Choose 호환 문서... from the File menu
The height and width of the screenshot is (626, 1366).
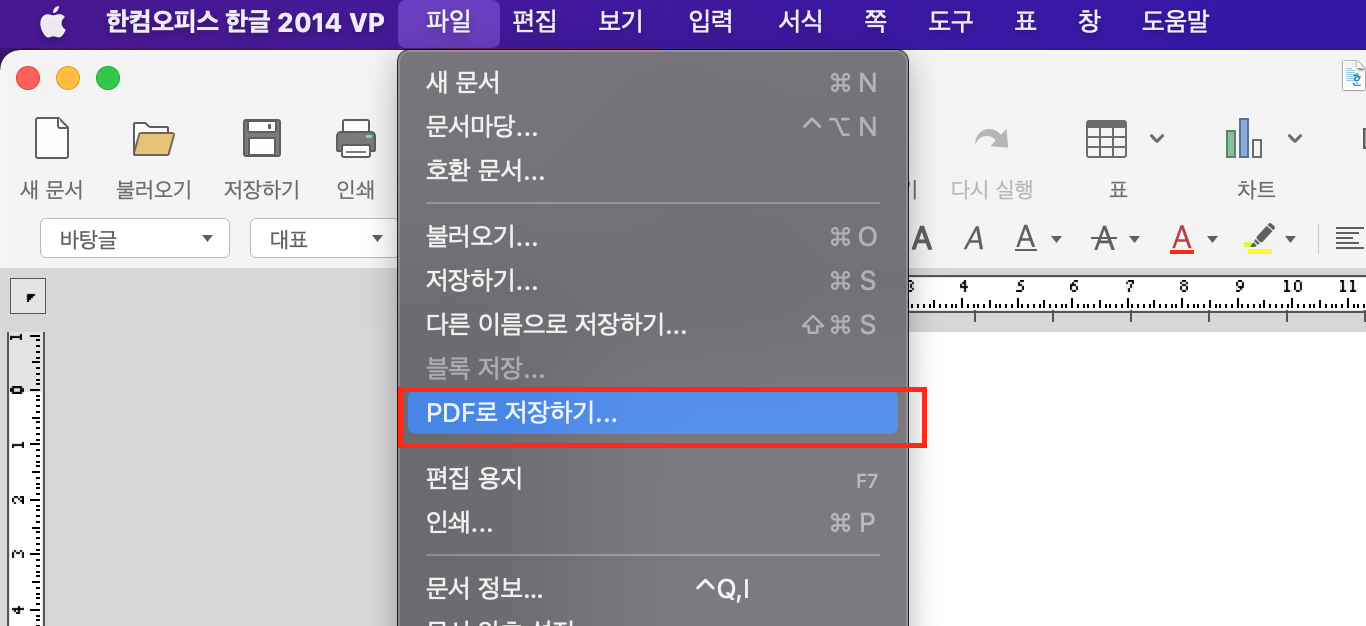point(652,171)
